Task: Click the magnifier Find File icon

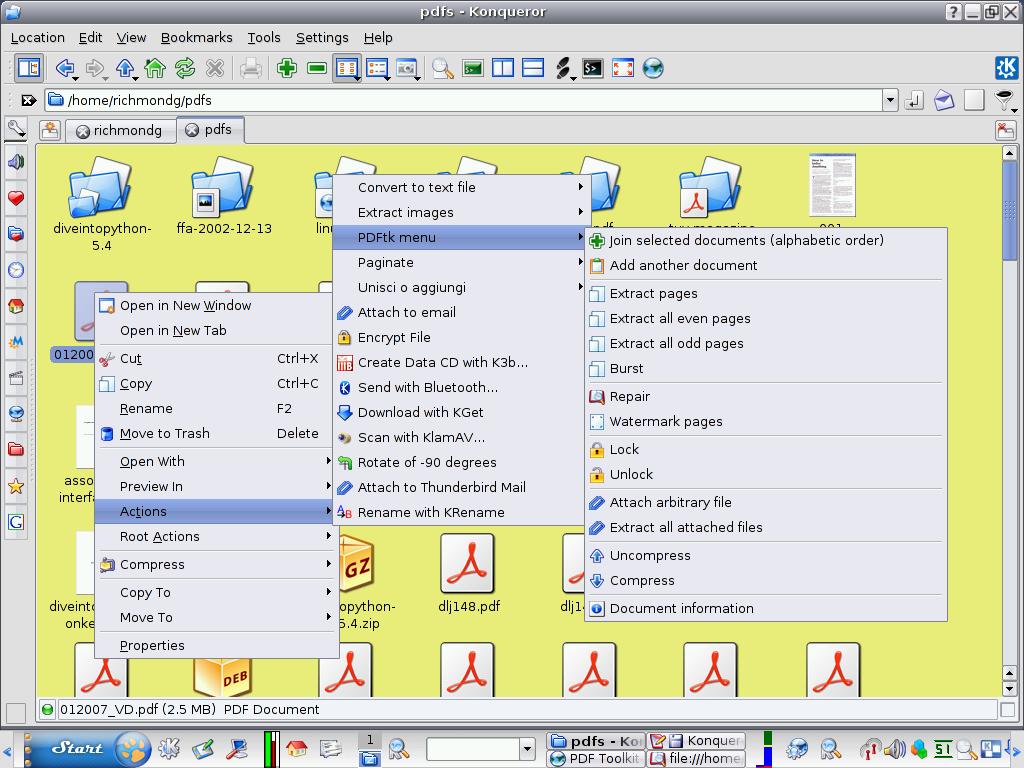Action: point(443,68)
